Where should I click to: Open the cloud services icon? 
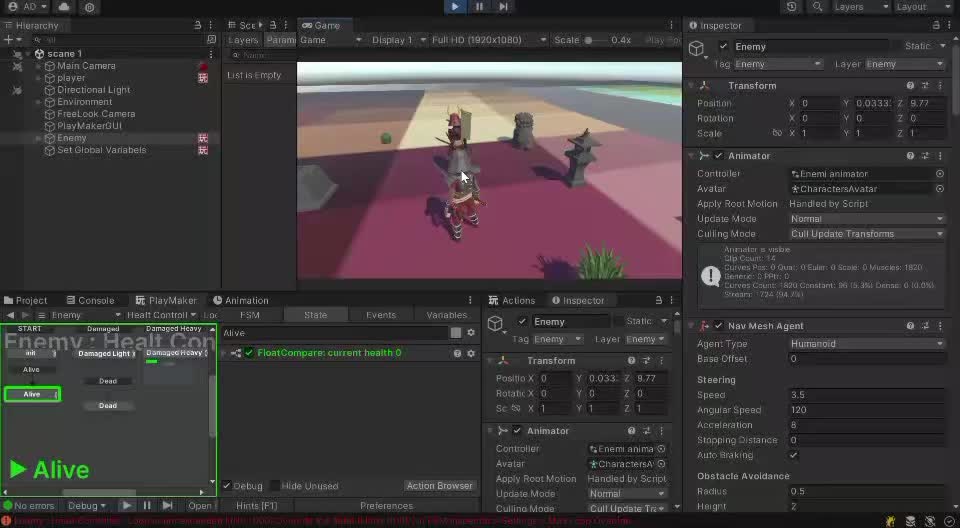64,7
